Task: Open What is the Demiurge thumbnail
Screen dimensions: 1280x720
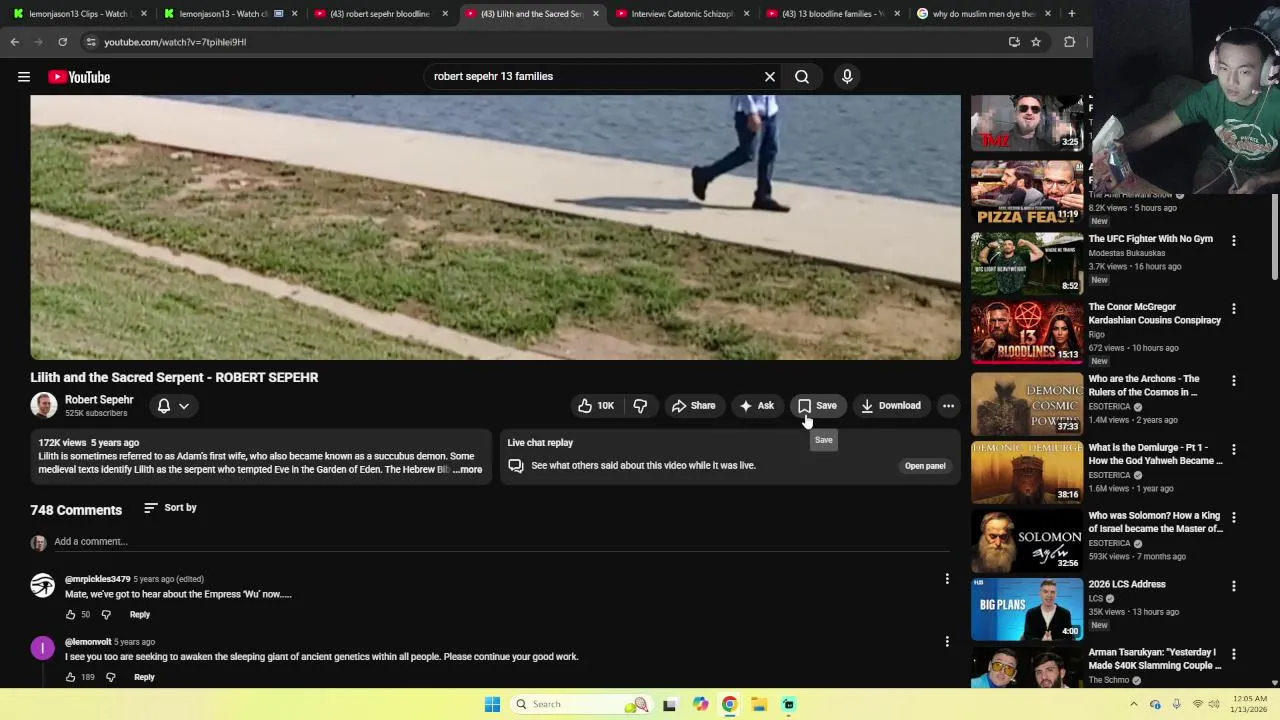Action: coord(1027,472)
